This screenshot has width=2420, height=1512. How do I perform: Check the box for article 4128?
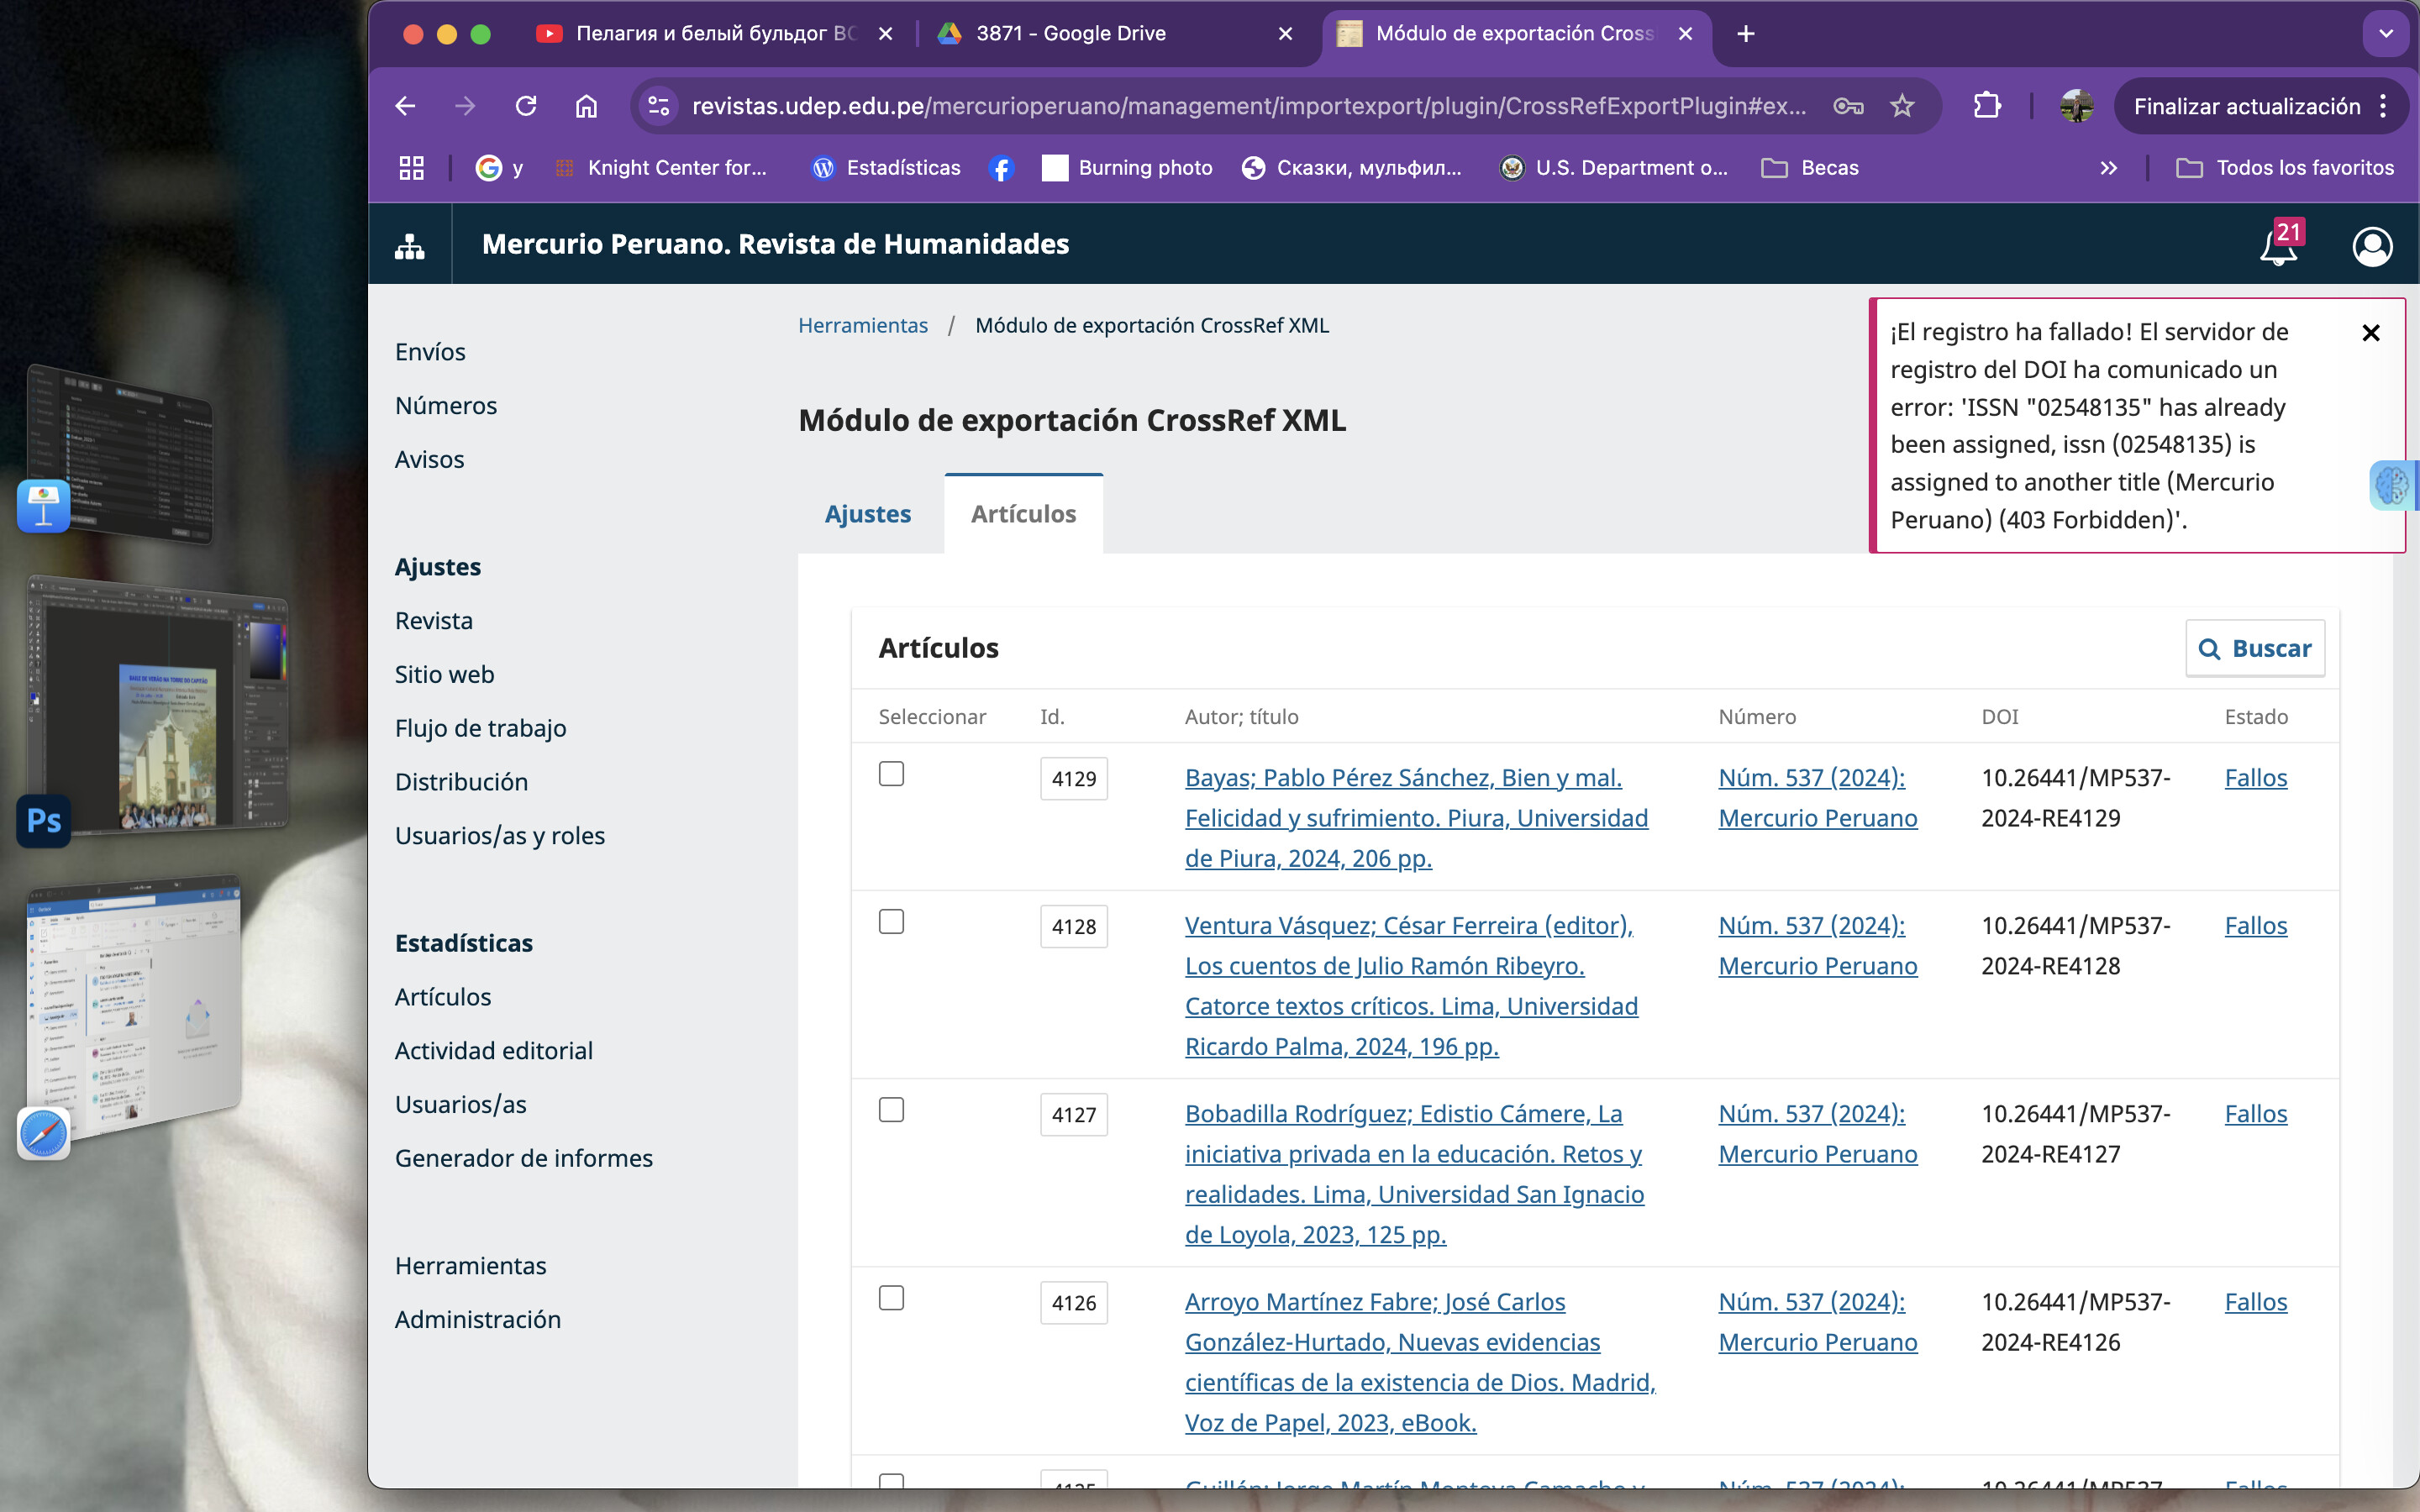(891, 922)
